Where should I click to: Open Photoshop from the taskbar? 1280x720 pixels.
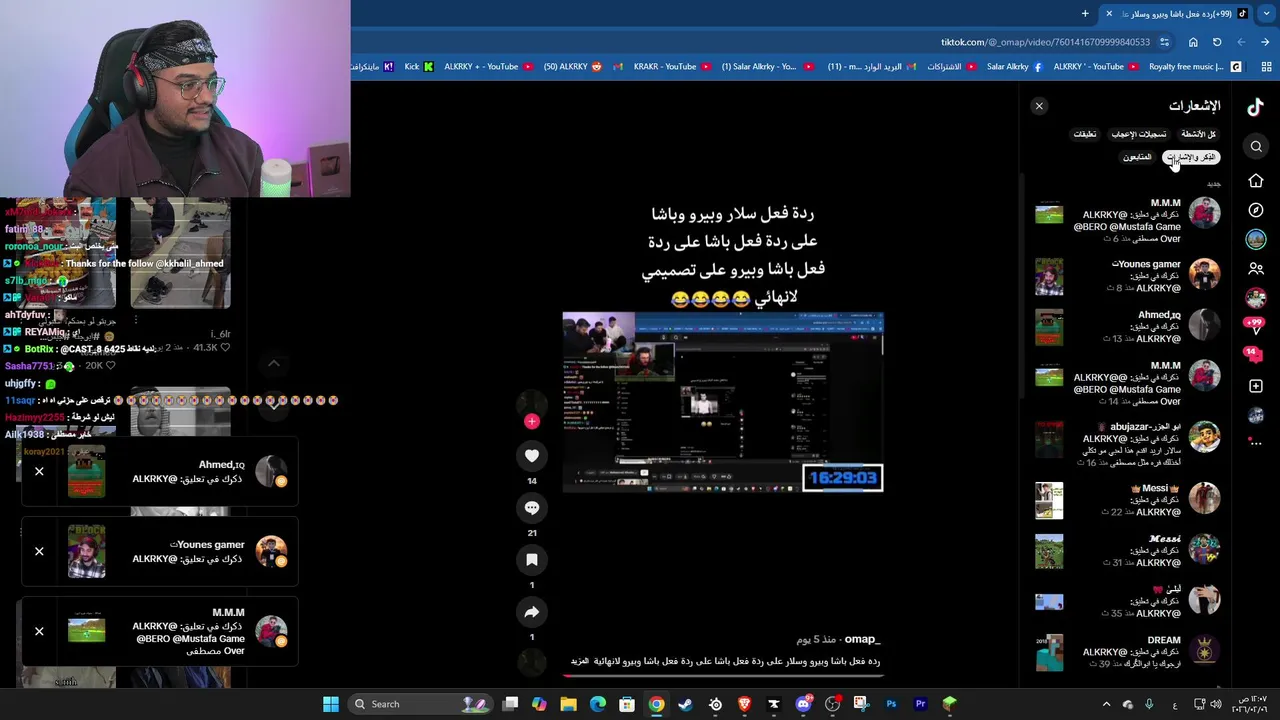[x=891, y=704]
